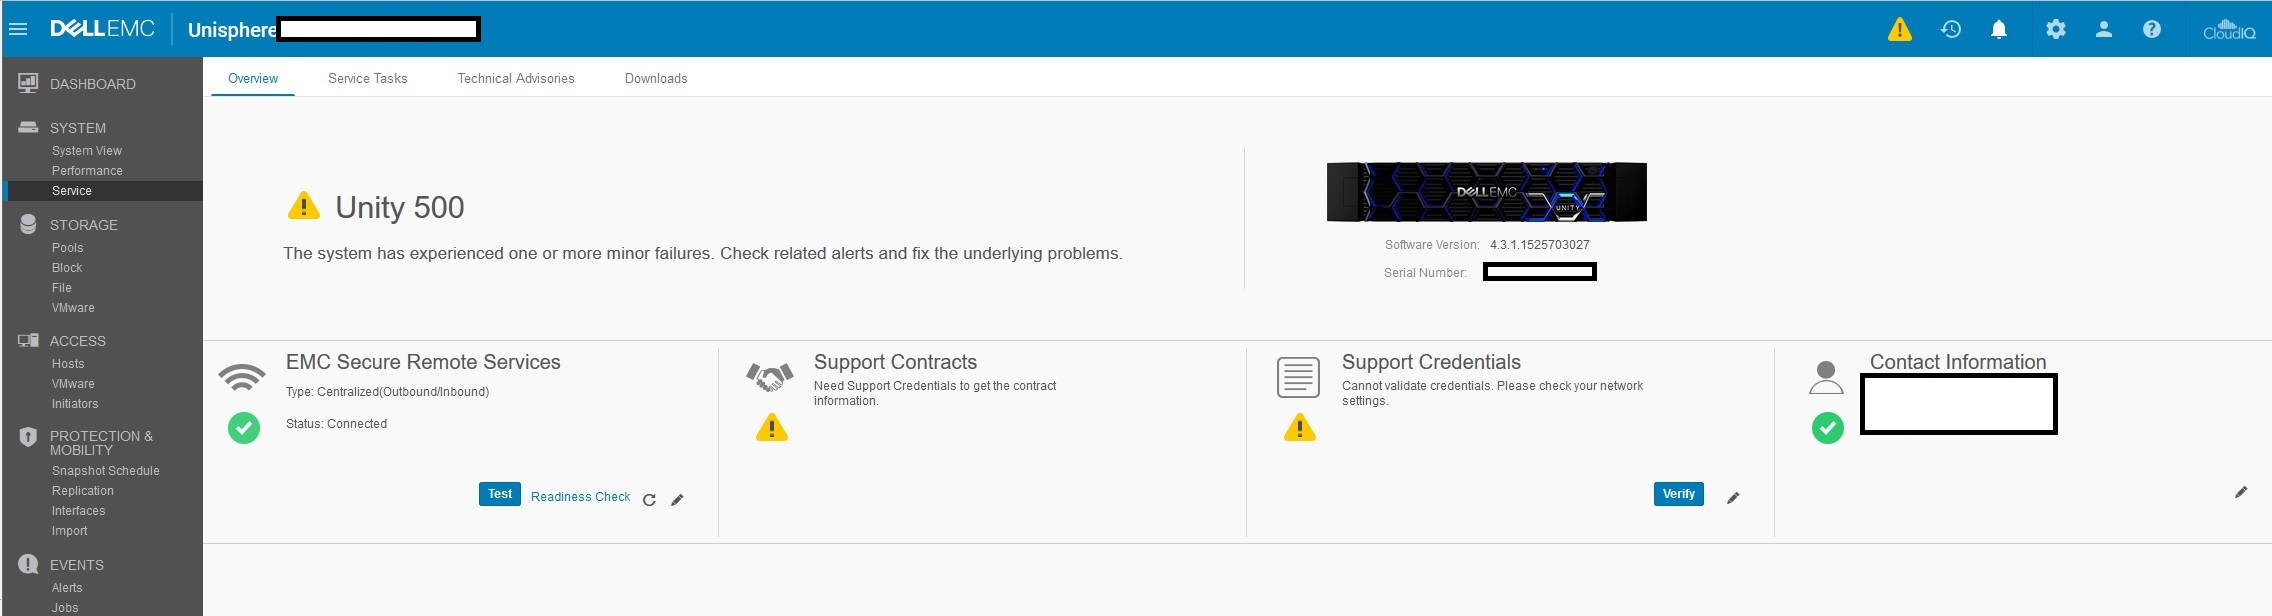Click the Contact Information person icon

coord(1826,377)
